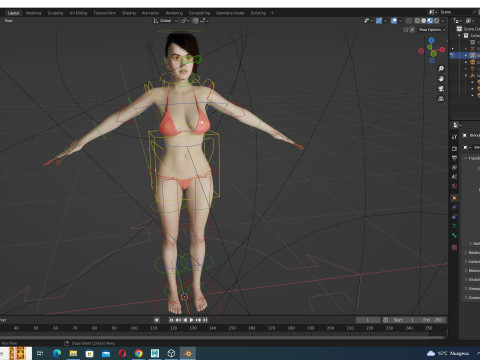The width and height of the screenshot is (480, 360).
Task: Open View Layer properties tab
Action: tap(454, 167)
